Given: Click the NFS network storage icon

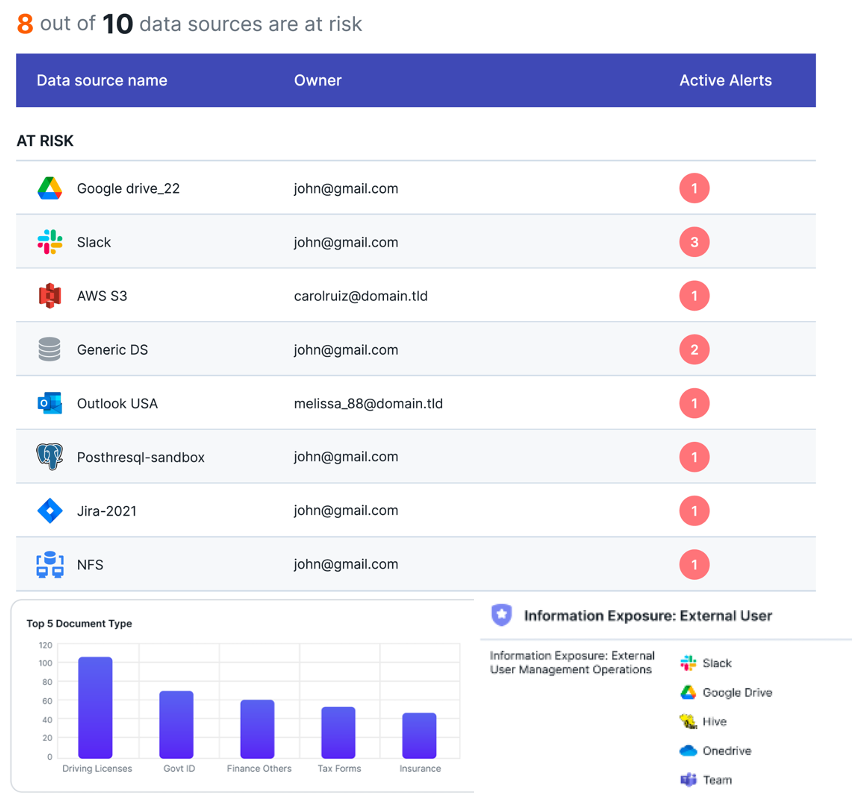Looking at the screenshot, I should [x=50, y=565].
